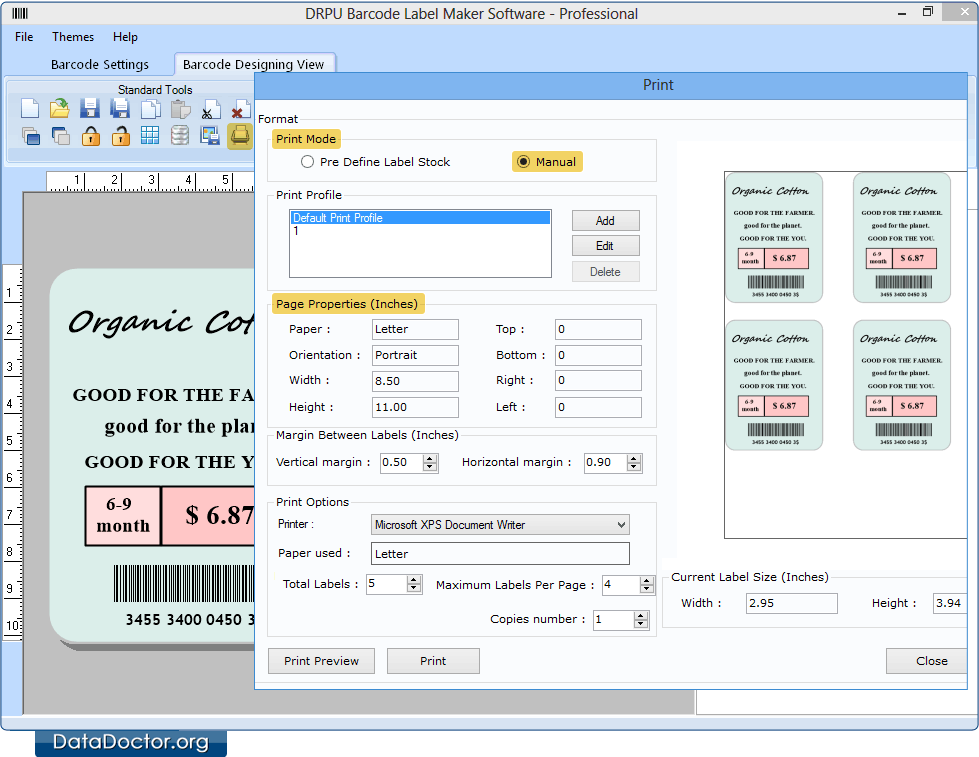
Task: Click the Bottom margin input field
Action: coord(598,355)
